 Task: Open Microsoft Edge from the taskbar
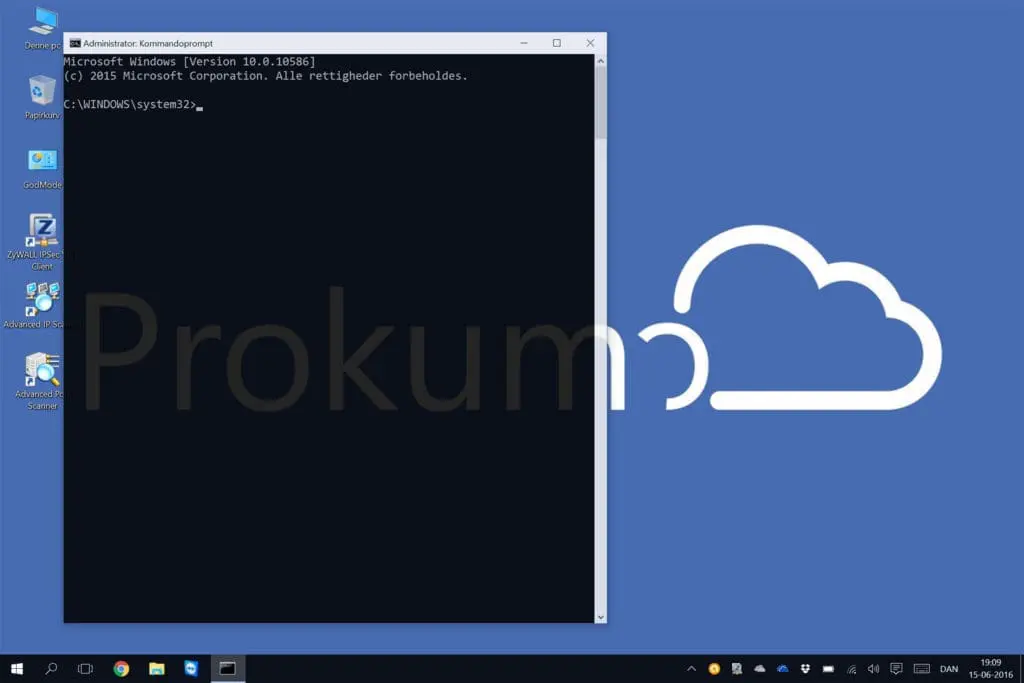[x=191, y=668]
